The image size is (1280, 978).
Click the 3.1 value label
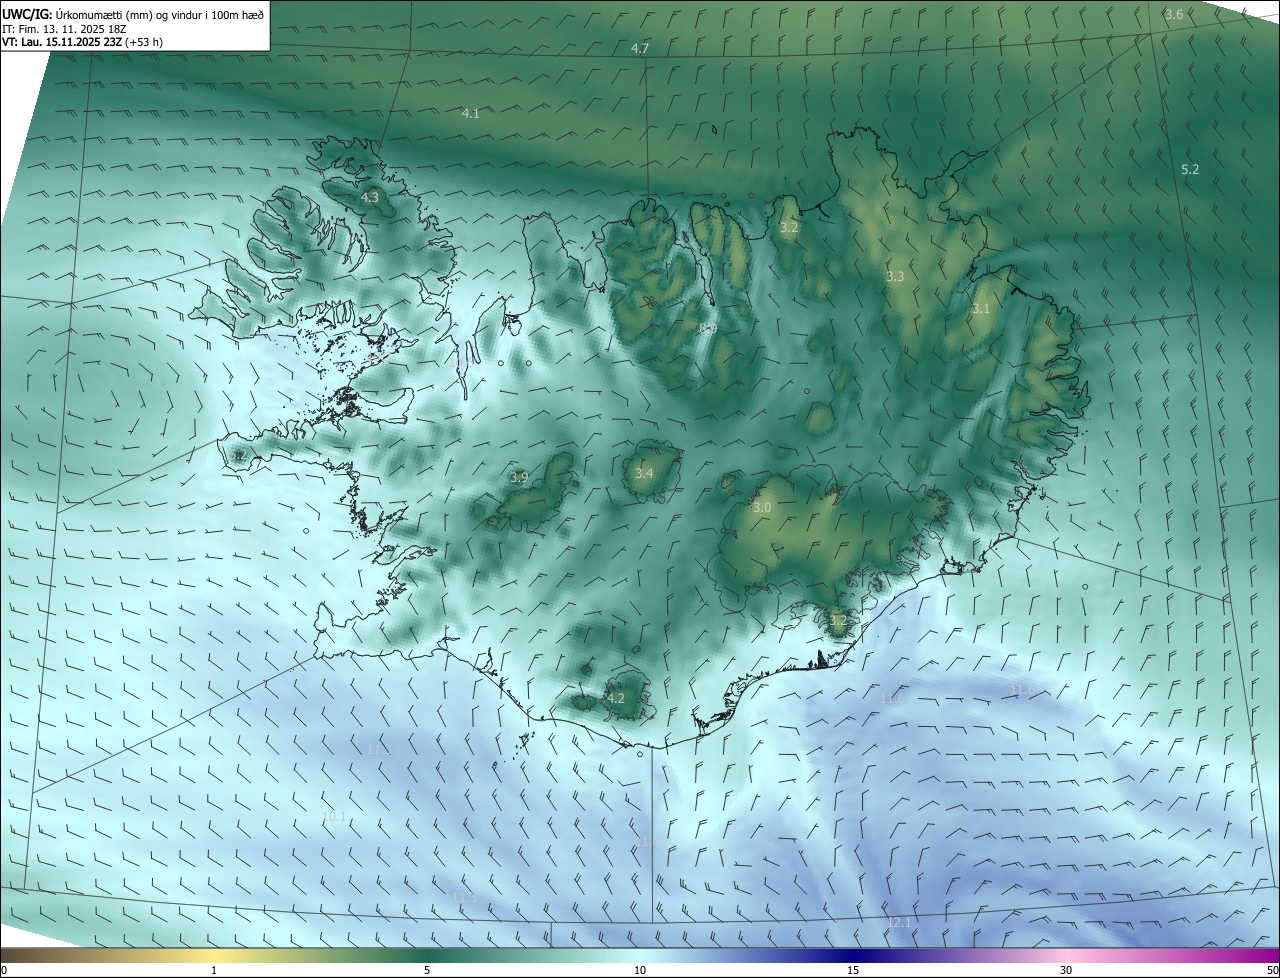pos(980,309)
